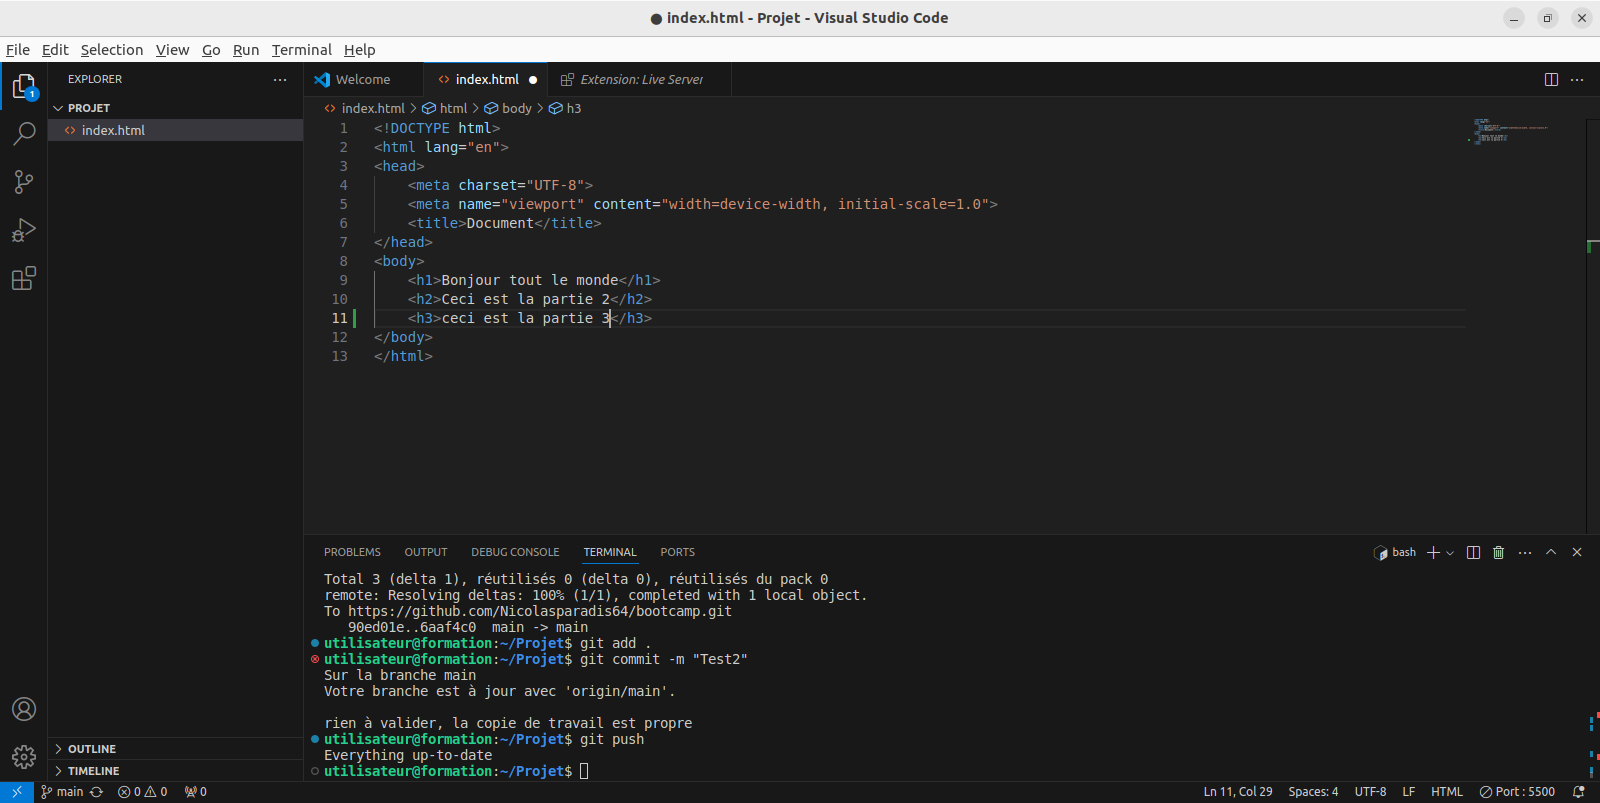Click in the terminal input prompt line
The height and width of the screenshot is (803, 1600).
(584, 771)
